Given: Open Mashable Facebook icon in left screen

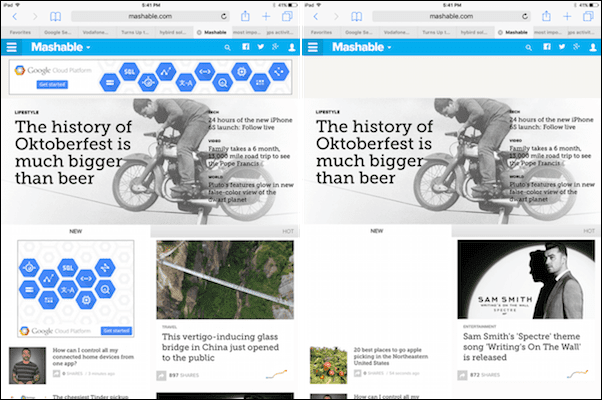Looking at the screenshot, I should coord(246,46).
